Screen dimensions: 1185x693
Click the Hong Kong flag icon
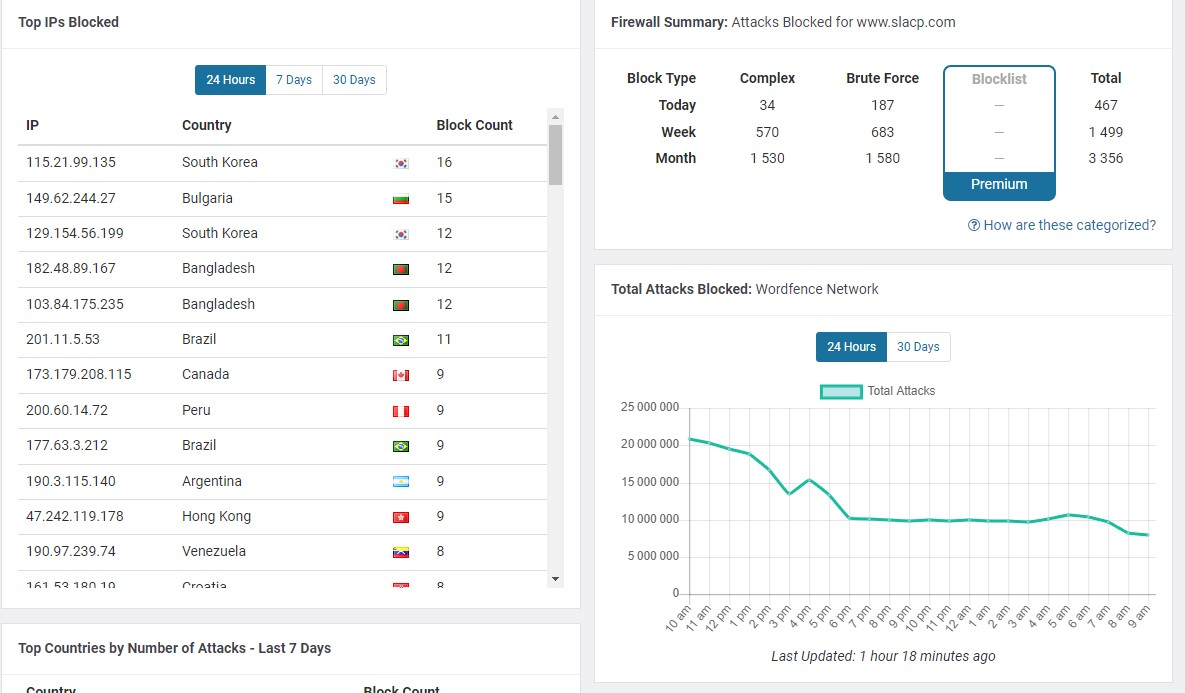pos(401,517)
